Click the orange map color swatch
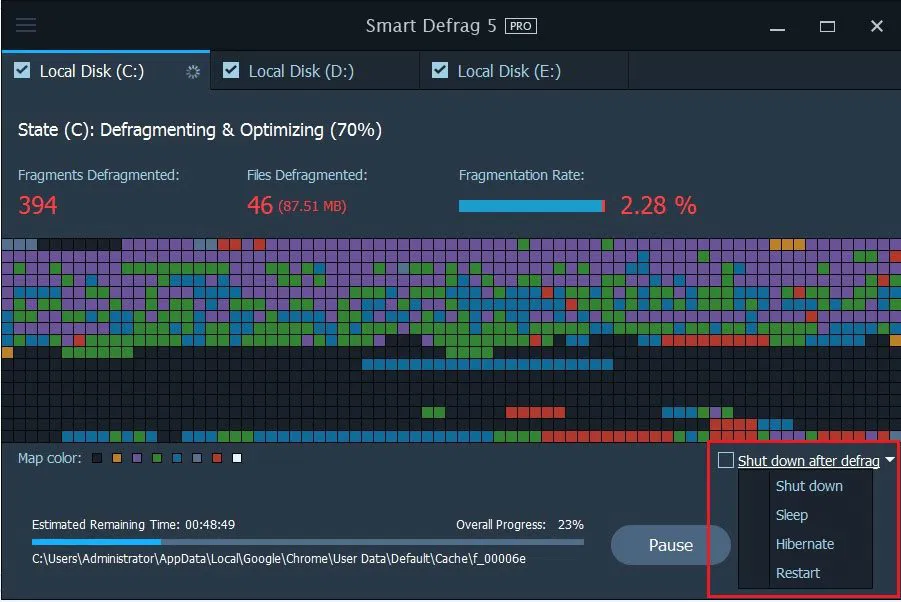The height and width of the screenshot is (602, 901). click(117, 459)
